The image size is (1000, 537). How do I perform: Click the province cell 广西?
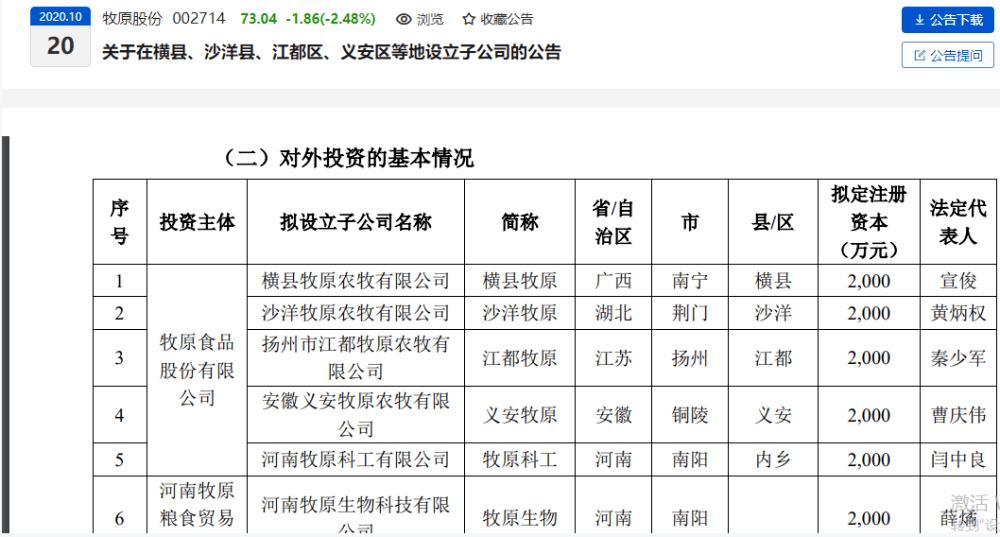pos(614,281)
